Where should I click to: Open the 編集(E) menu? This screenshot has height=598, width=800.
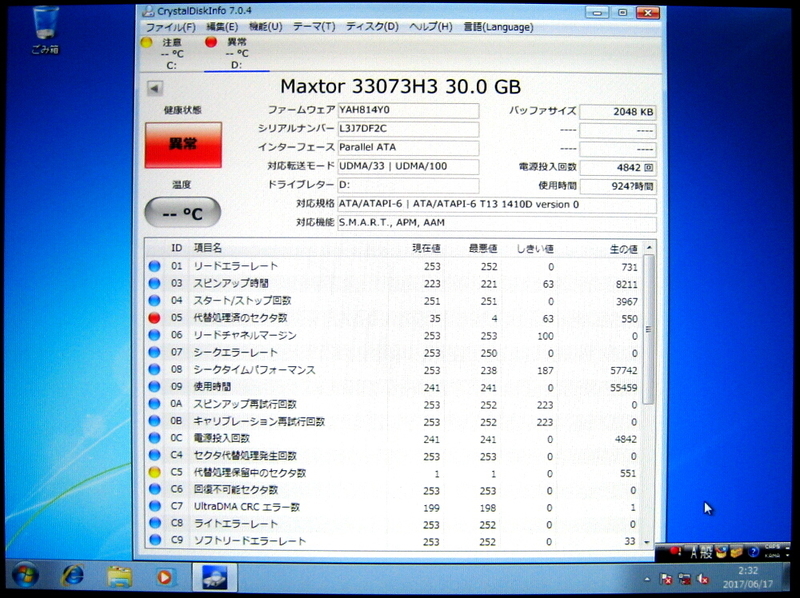[222, 27]
